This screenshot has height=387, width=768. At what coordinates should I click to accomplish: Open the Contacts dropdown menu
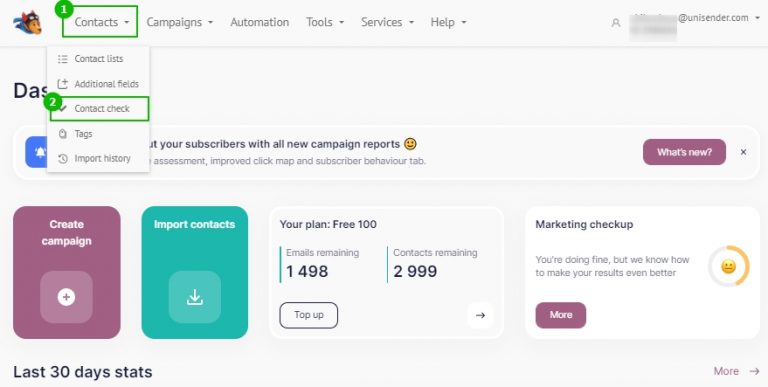click(x=100, y=22)
